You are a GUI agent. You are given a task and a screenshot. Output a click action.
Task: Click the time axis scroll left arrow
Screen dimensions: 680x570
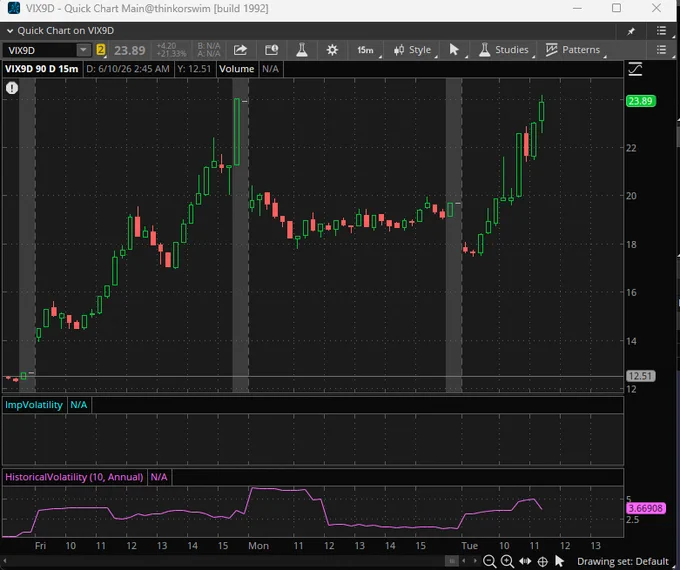pos(464,561)
